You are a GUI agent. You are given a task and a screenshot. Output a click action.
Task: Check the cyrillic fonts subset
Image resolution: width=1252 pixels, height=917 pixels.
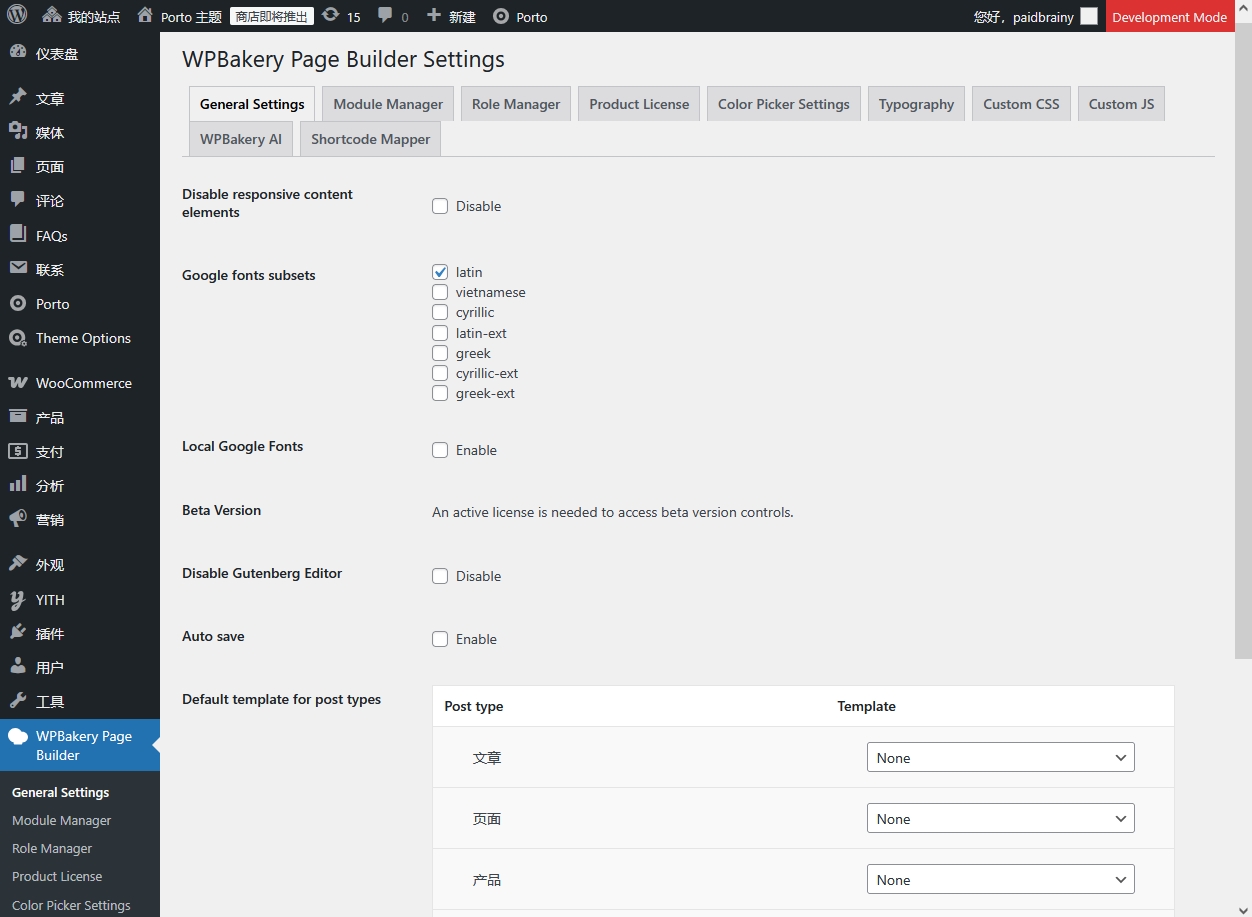click(440, 312)
